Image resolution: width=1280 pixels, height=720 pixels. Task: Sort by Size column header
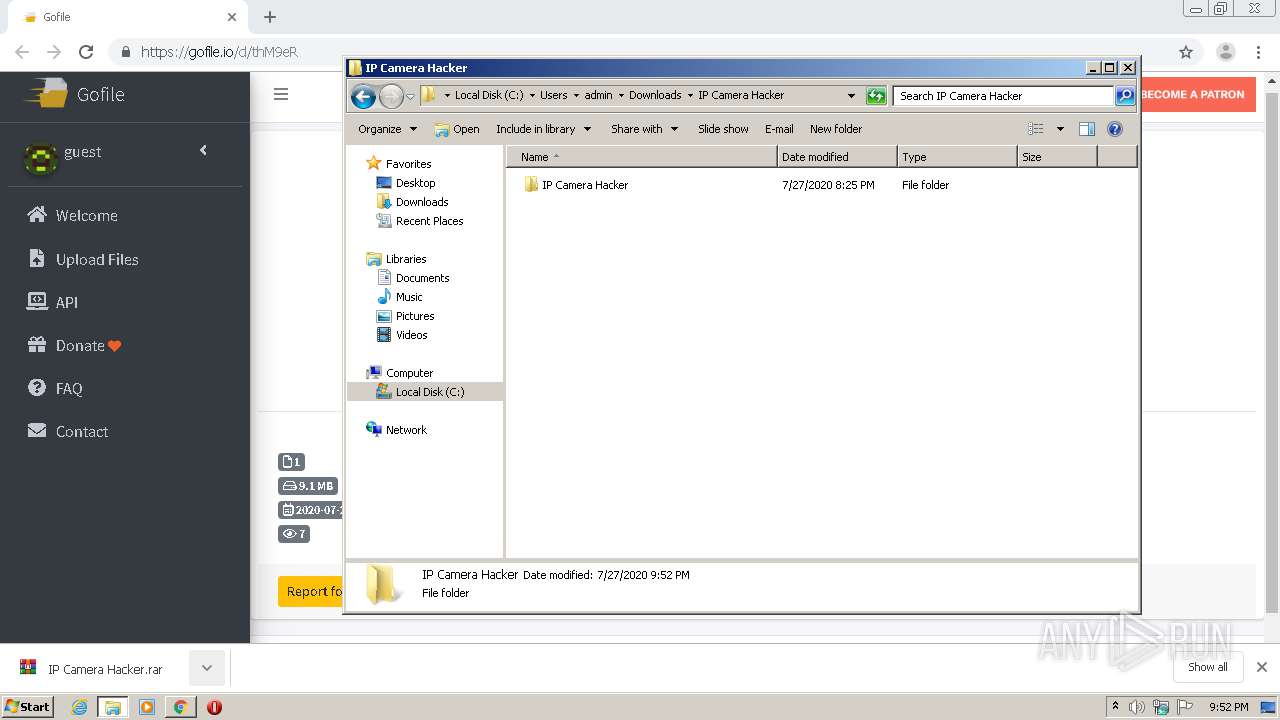(x=1057, y=157)
